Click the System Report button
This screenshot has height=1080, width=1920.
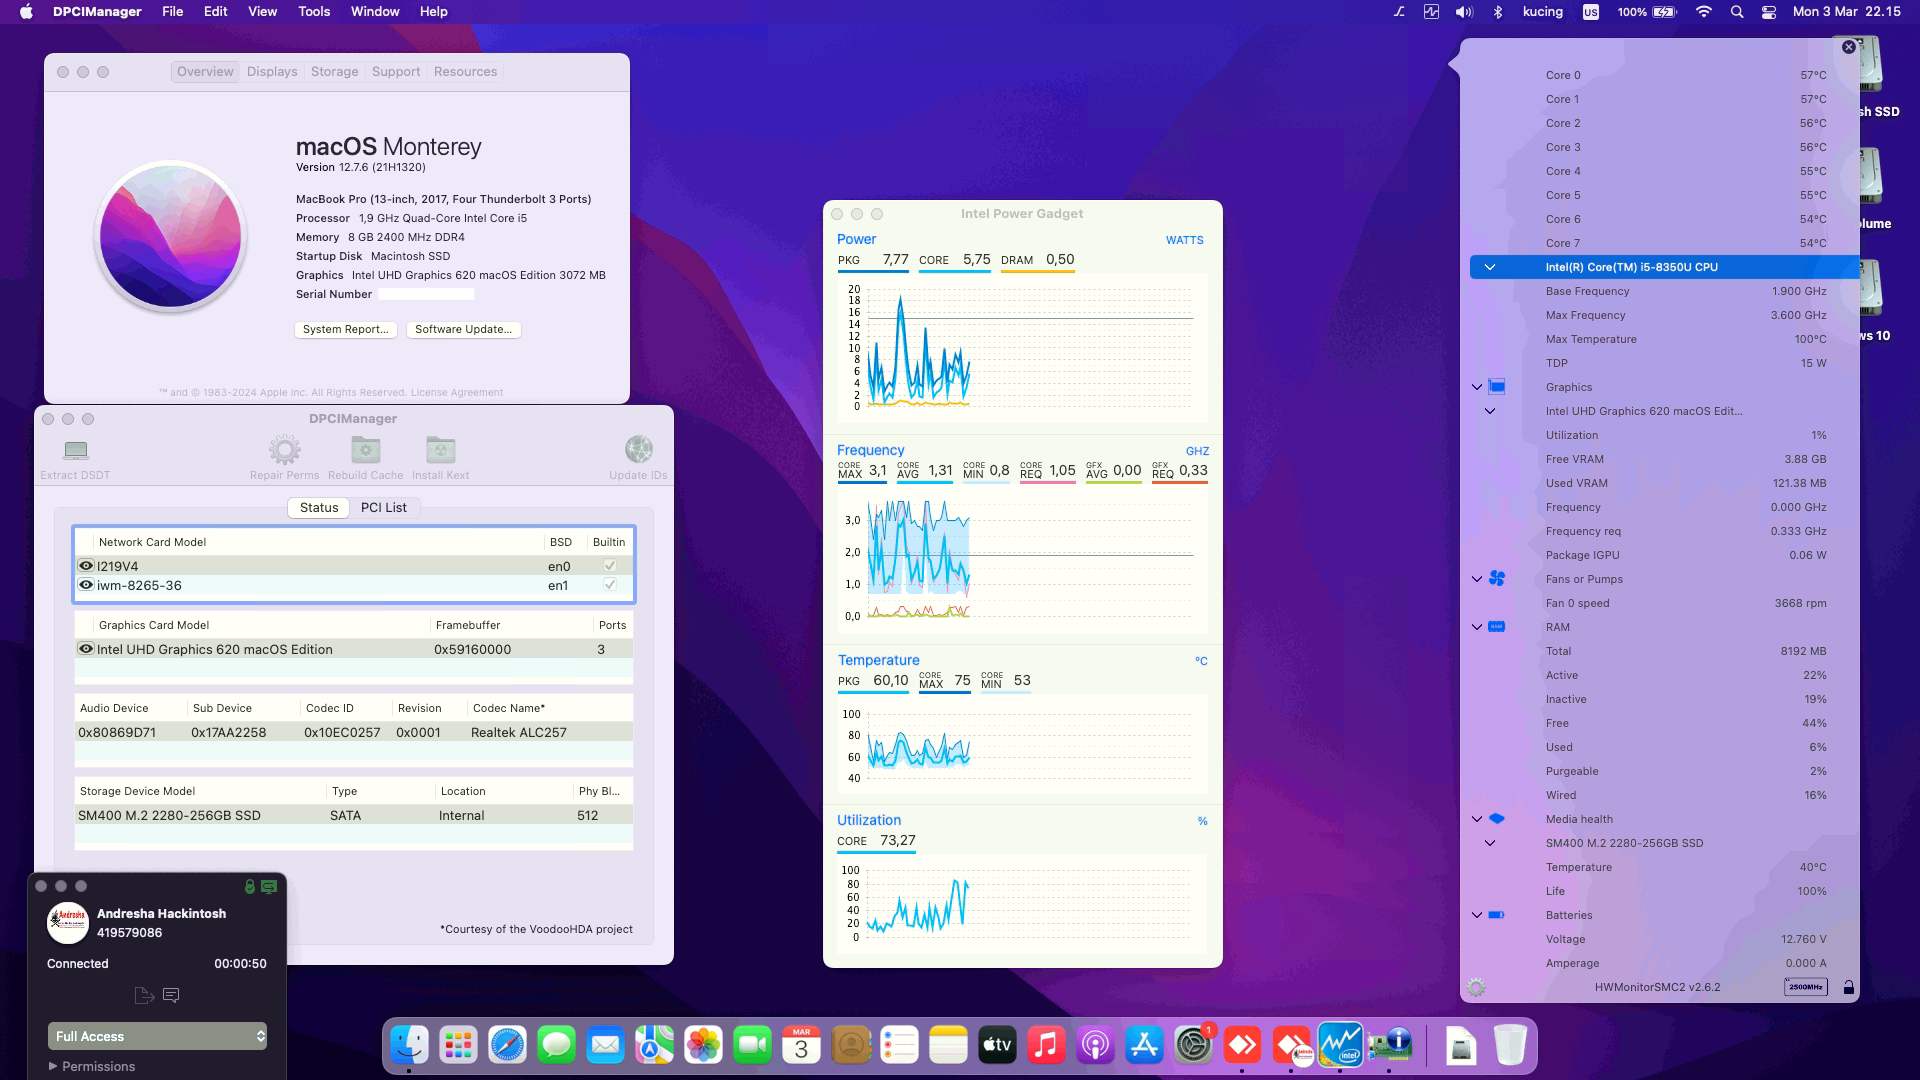[345, 329]
